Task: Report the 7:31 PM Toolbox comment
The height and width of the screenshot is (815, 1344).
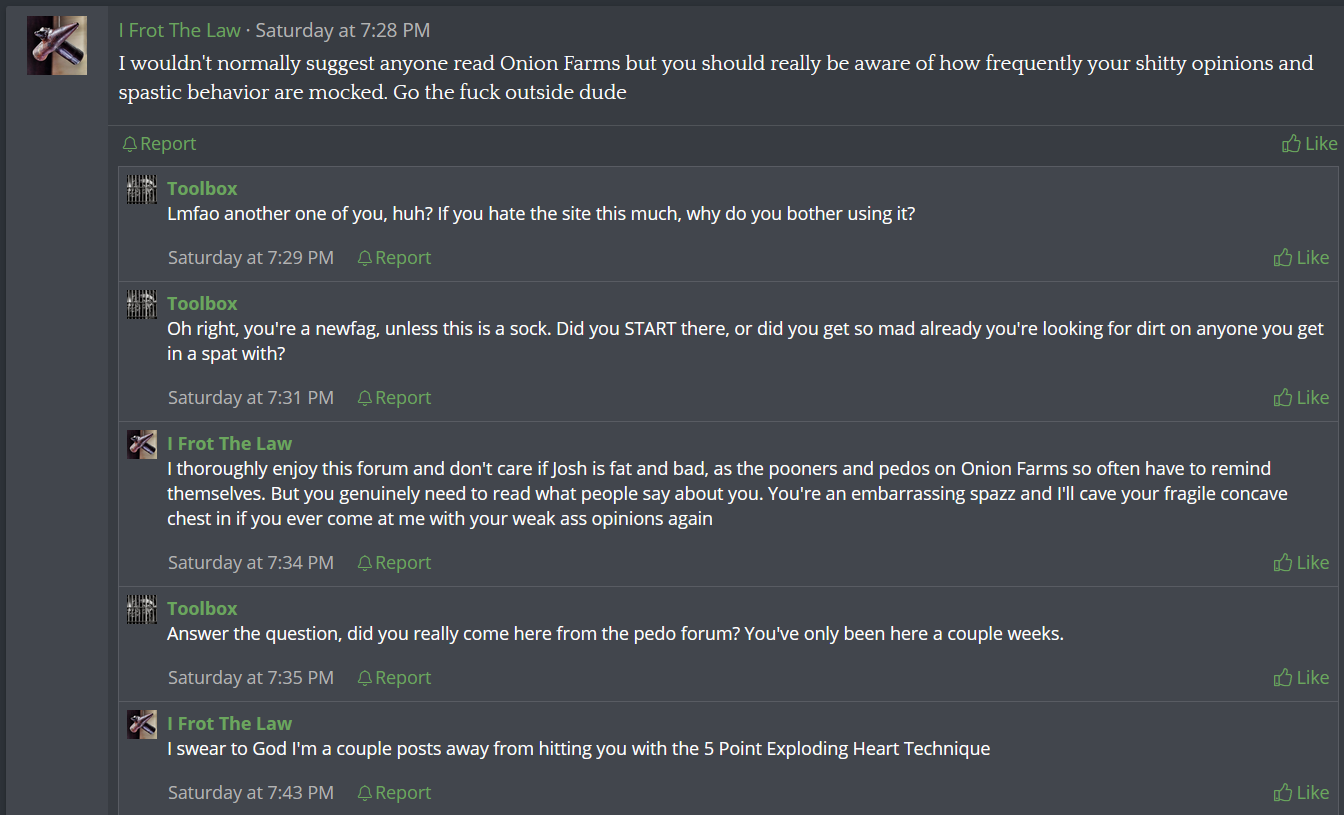Action: coord(394,398)
